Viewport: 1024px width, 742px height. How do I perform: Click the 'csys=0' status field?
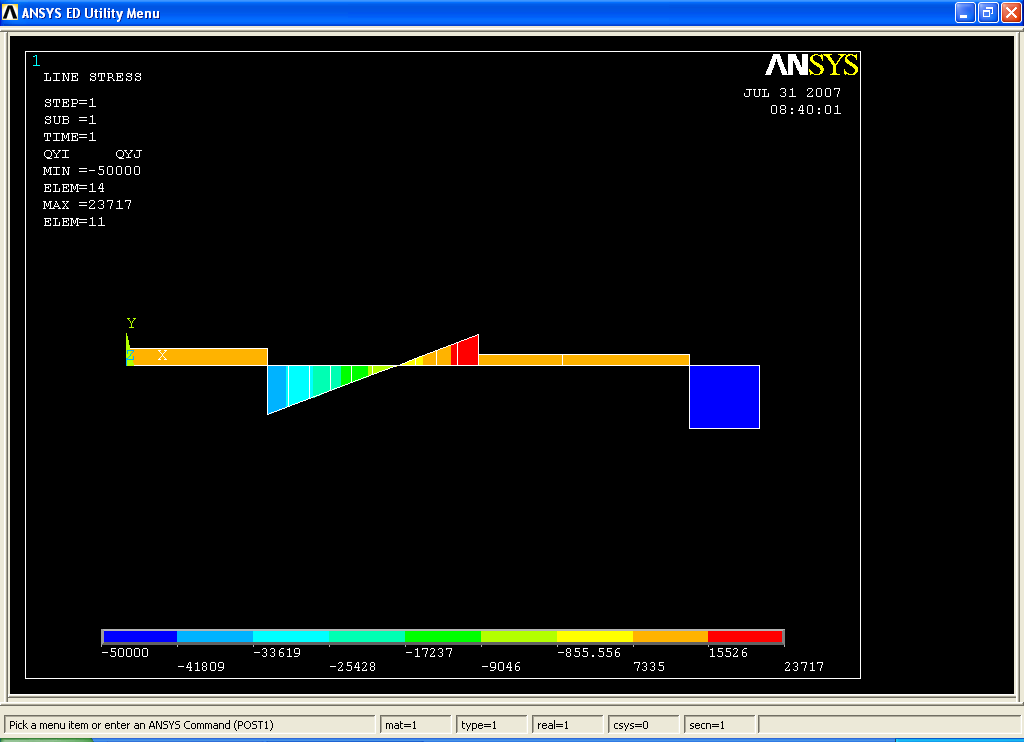(644, 725)
